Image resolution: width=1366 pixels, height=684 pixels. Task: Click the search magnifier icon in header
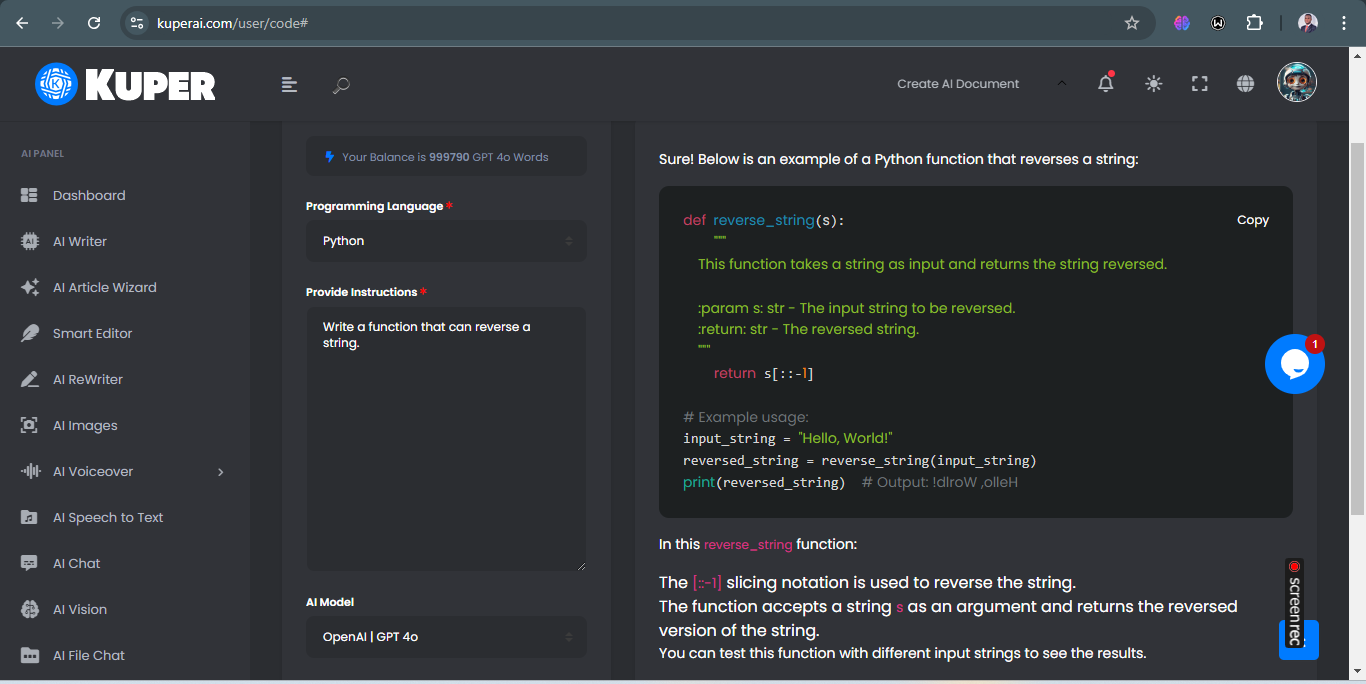341,85
